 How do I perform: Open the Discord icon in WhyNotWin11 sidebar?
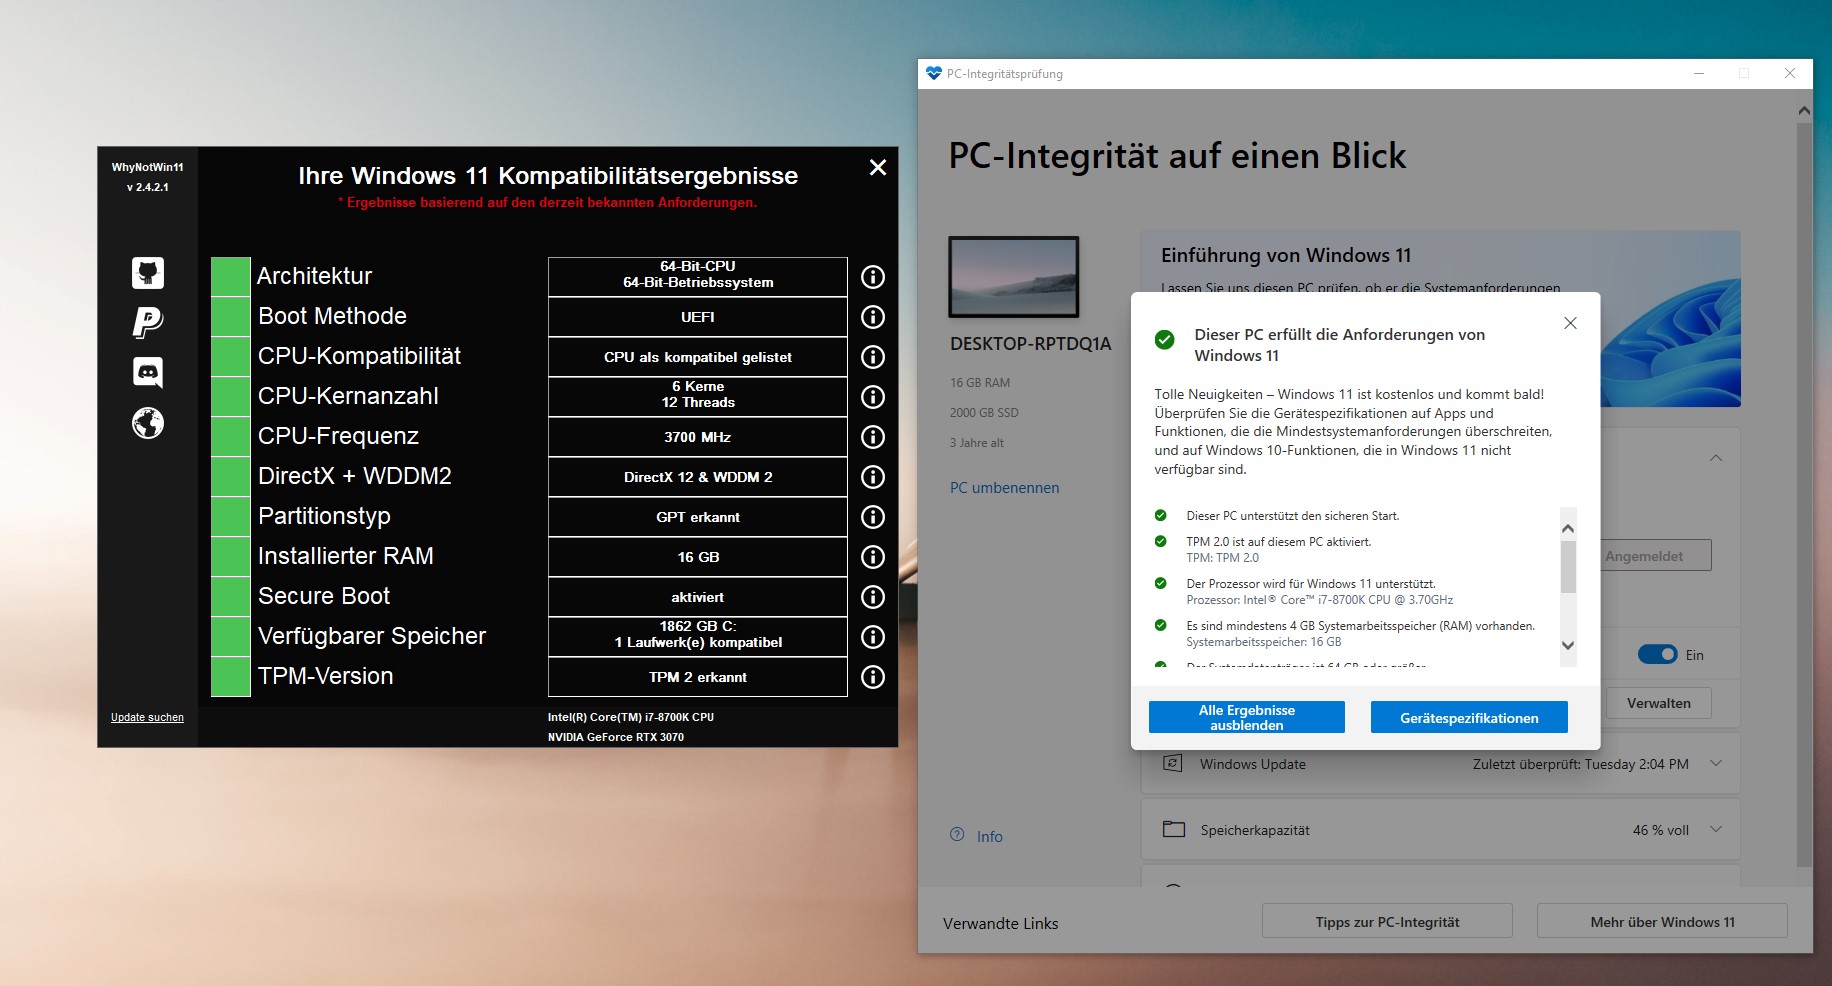tap(148, 372)
